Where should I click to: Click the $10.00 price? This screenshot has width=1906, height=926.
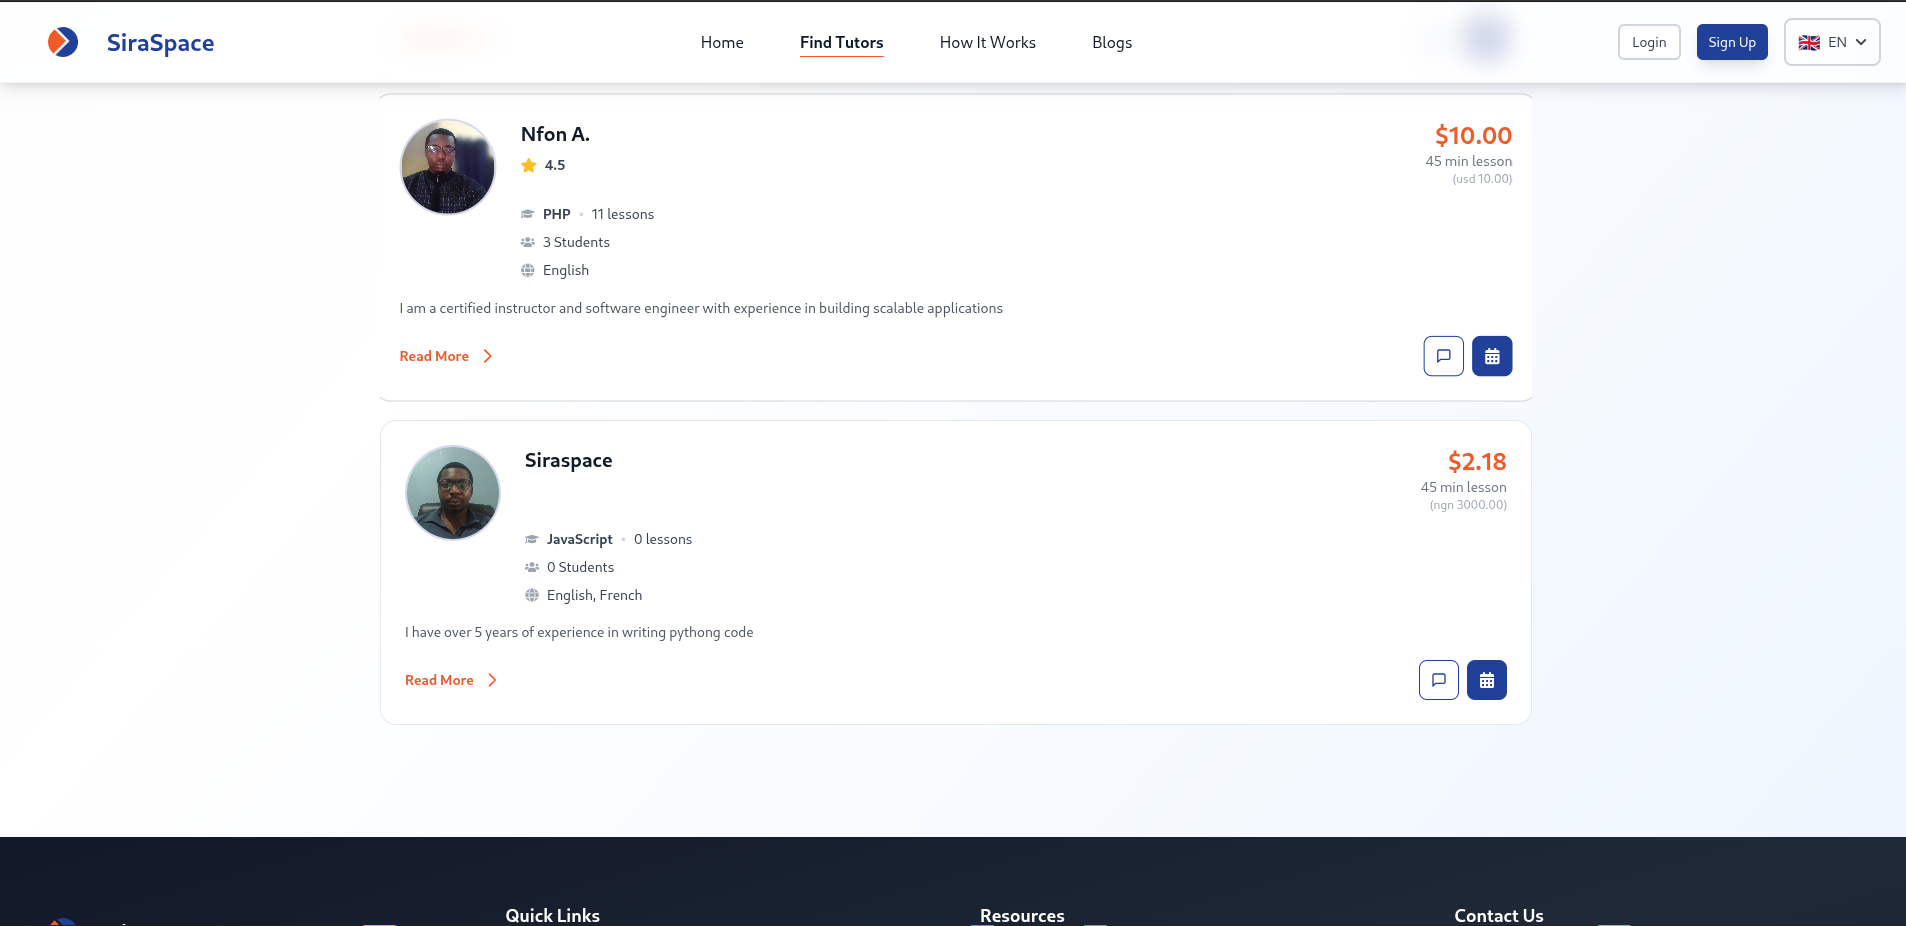coord(1473,135)
